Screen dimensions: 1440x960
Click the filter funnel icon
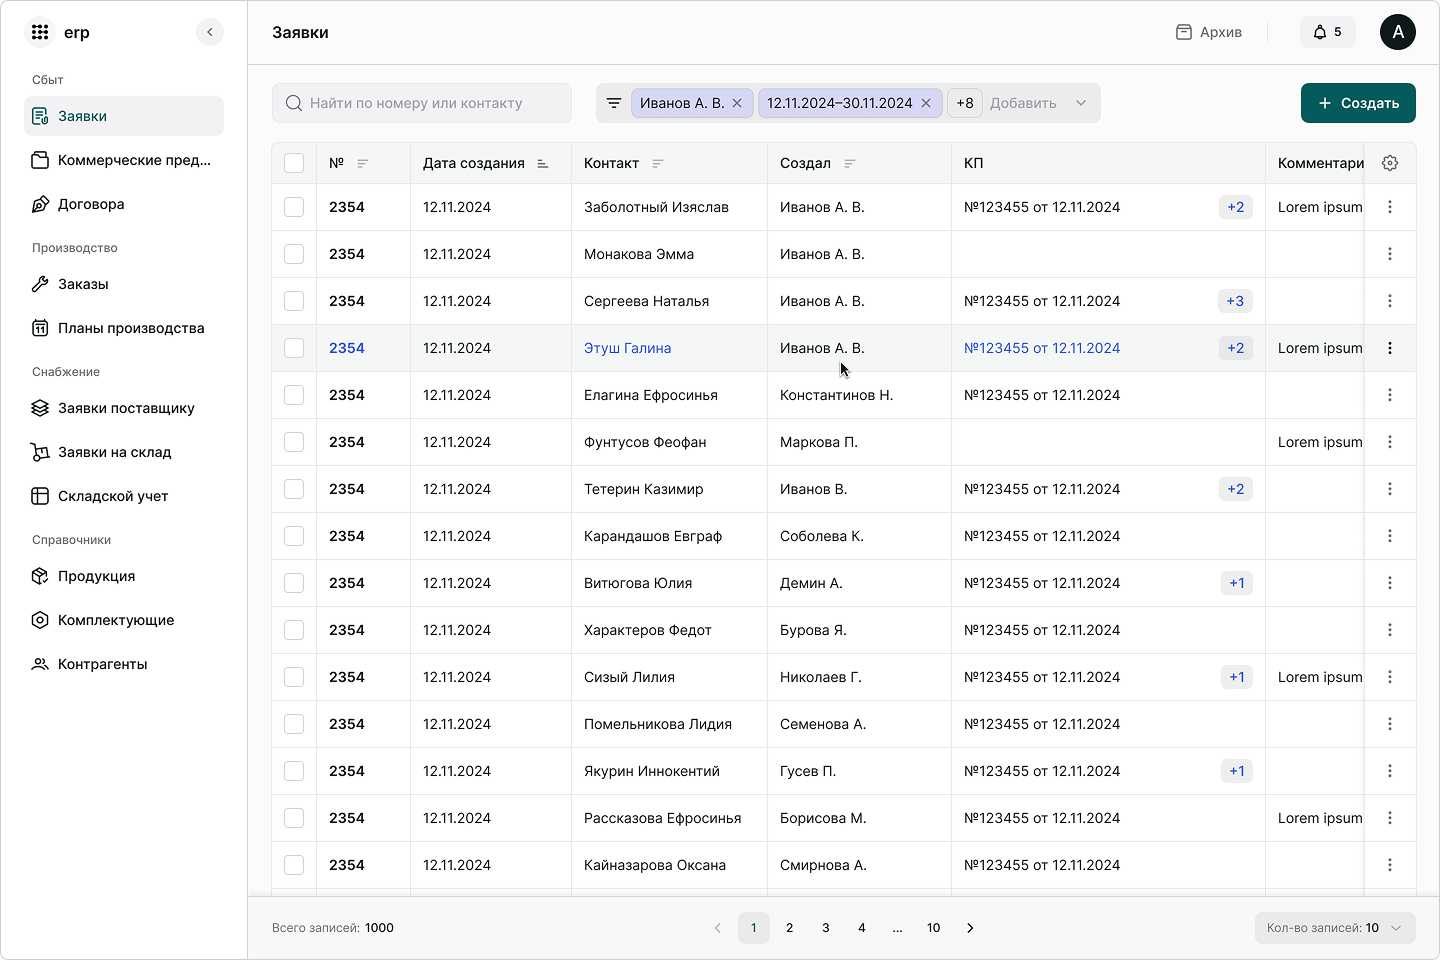[613, 102]
